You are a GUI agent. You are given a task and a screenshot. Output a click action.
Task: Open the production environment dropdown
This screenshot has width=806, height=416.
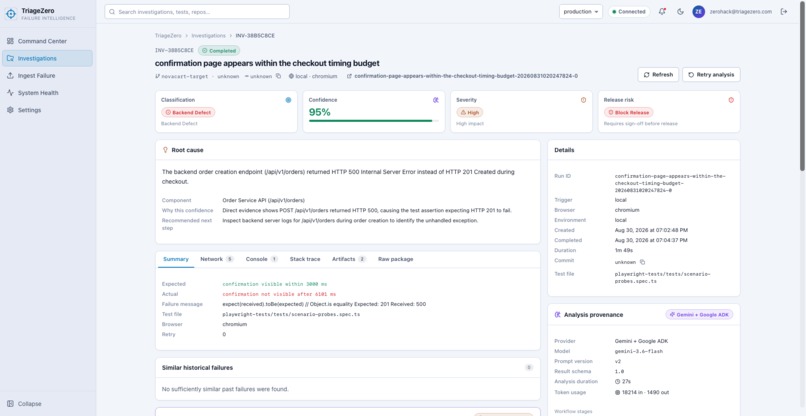(580, 12)
